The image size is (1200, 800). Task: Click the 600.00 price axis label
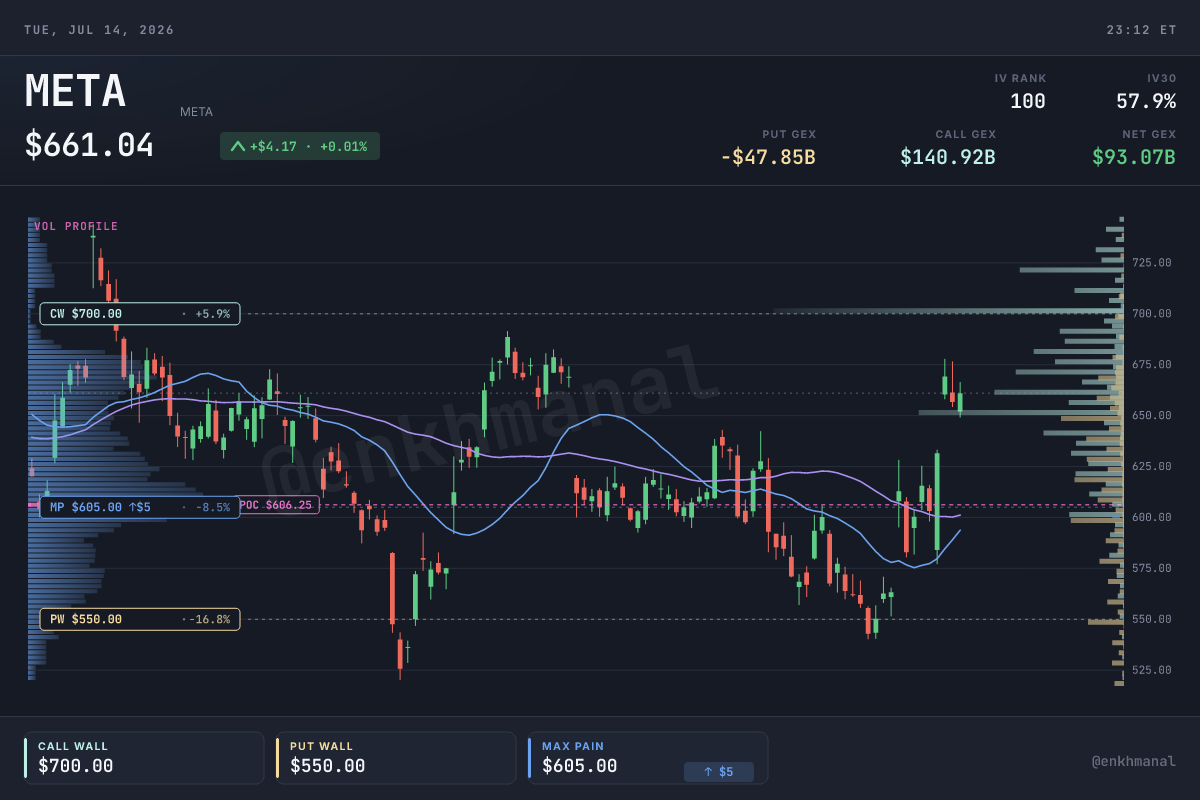1152,517
